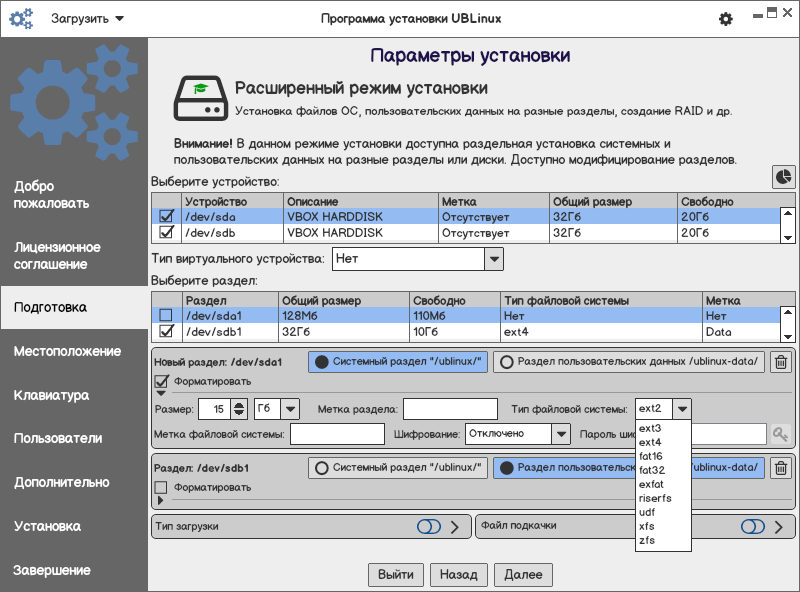Click the pie chart disk usage icon
Image resolution: width=800 pixels, height=592 pixels.
coord(783,177)
